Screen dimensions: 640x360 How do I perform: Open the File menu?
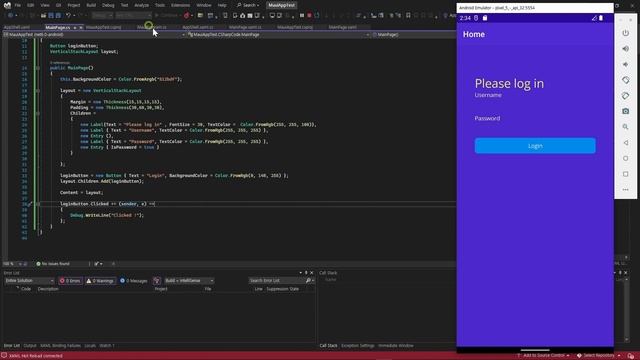pyautogui.click(x=18, y=5)
